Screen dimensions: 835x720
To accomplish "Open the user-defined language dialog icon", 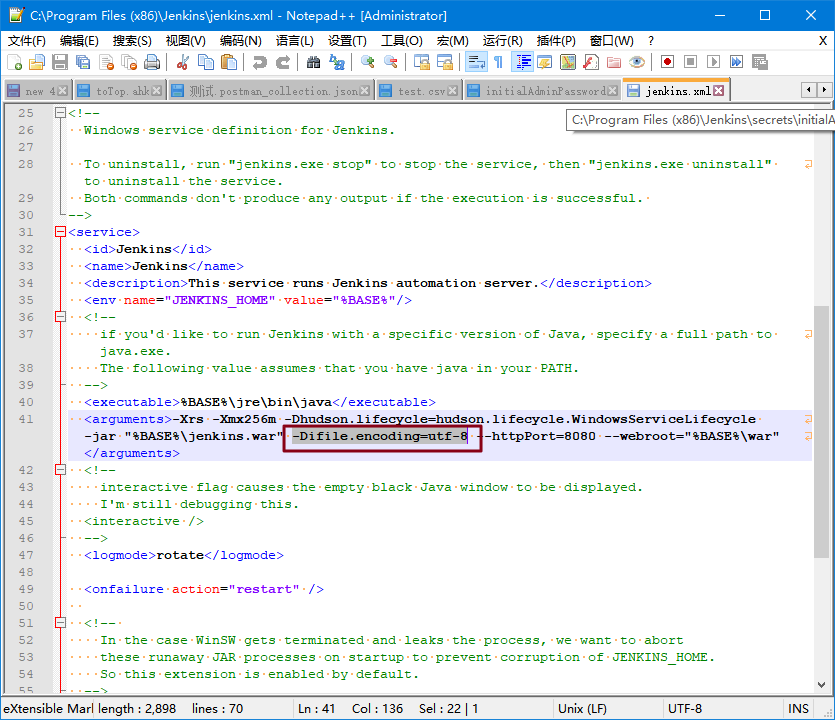I will point(544,62).
